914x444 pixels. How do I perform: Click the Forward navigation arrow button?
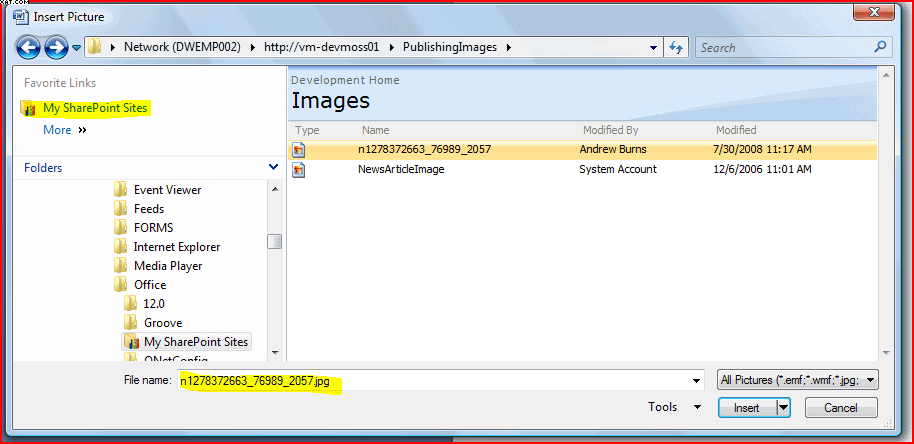pos(56,47)
